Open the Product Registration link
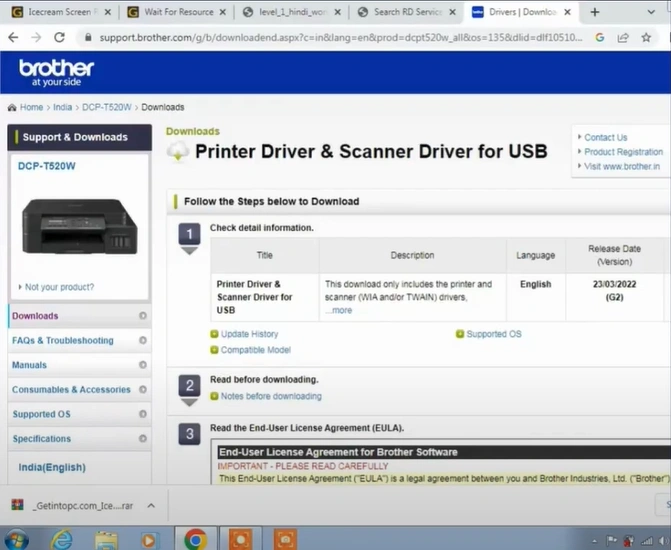The width and height of the screenshot is (671, 550). pyautogui.click(x=623, y=152)
